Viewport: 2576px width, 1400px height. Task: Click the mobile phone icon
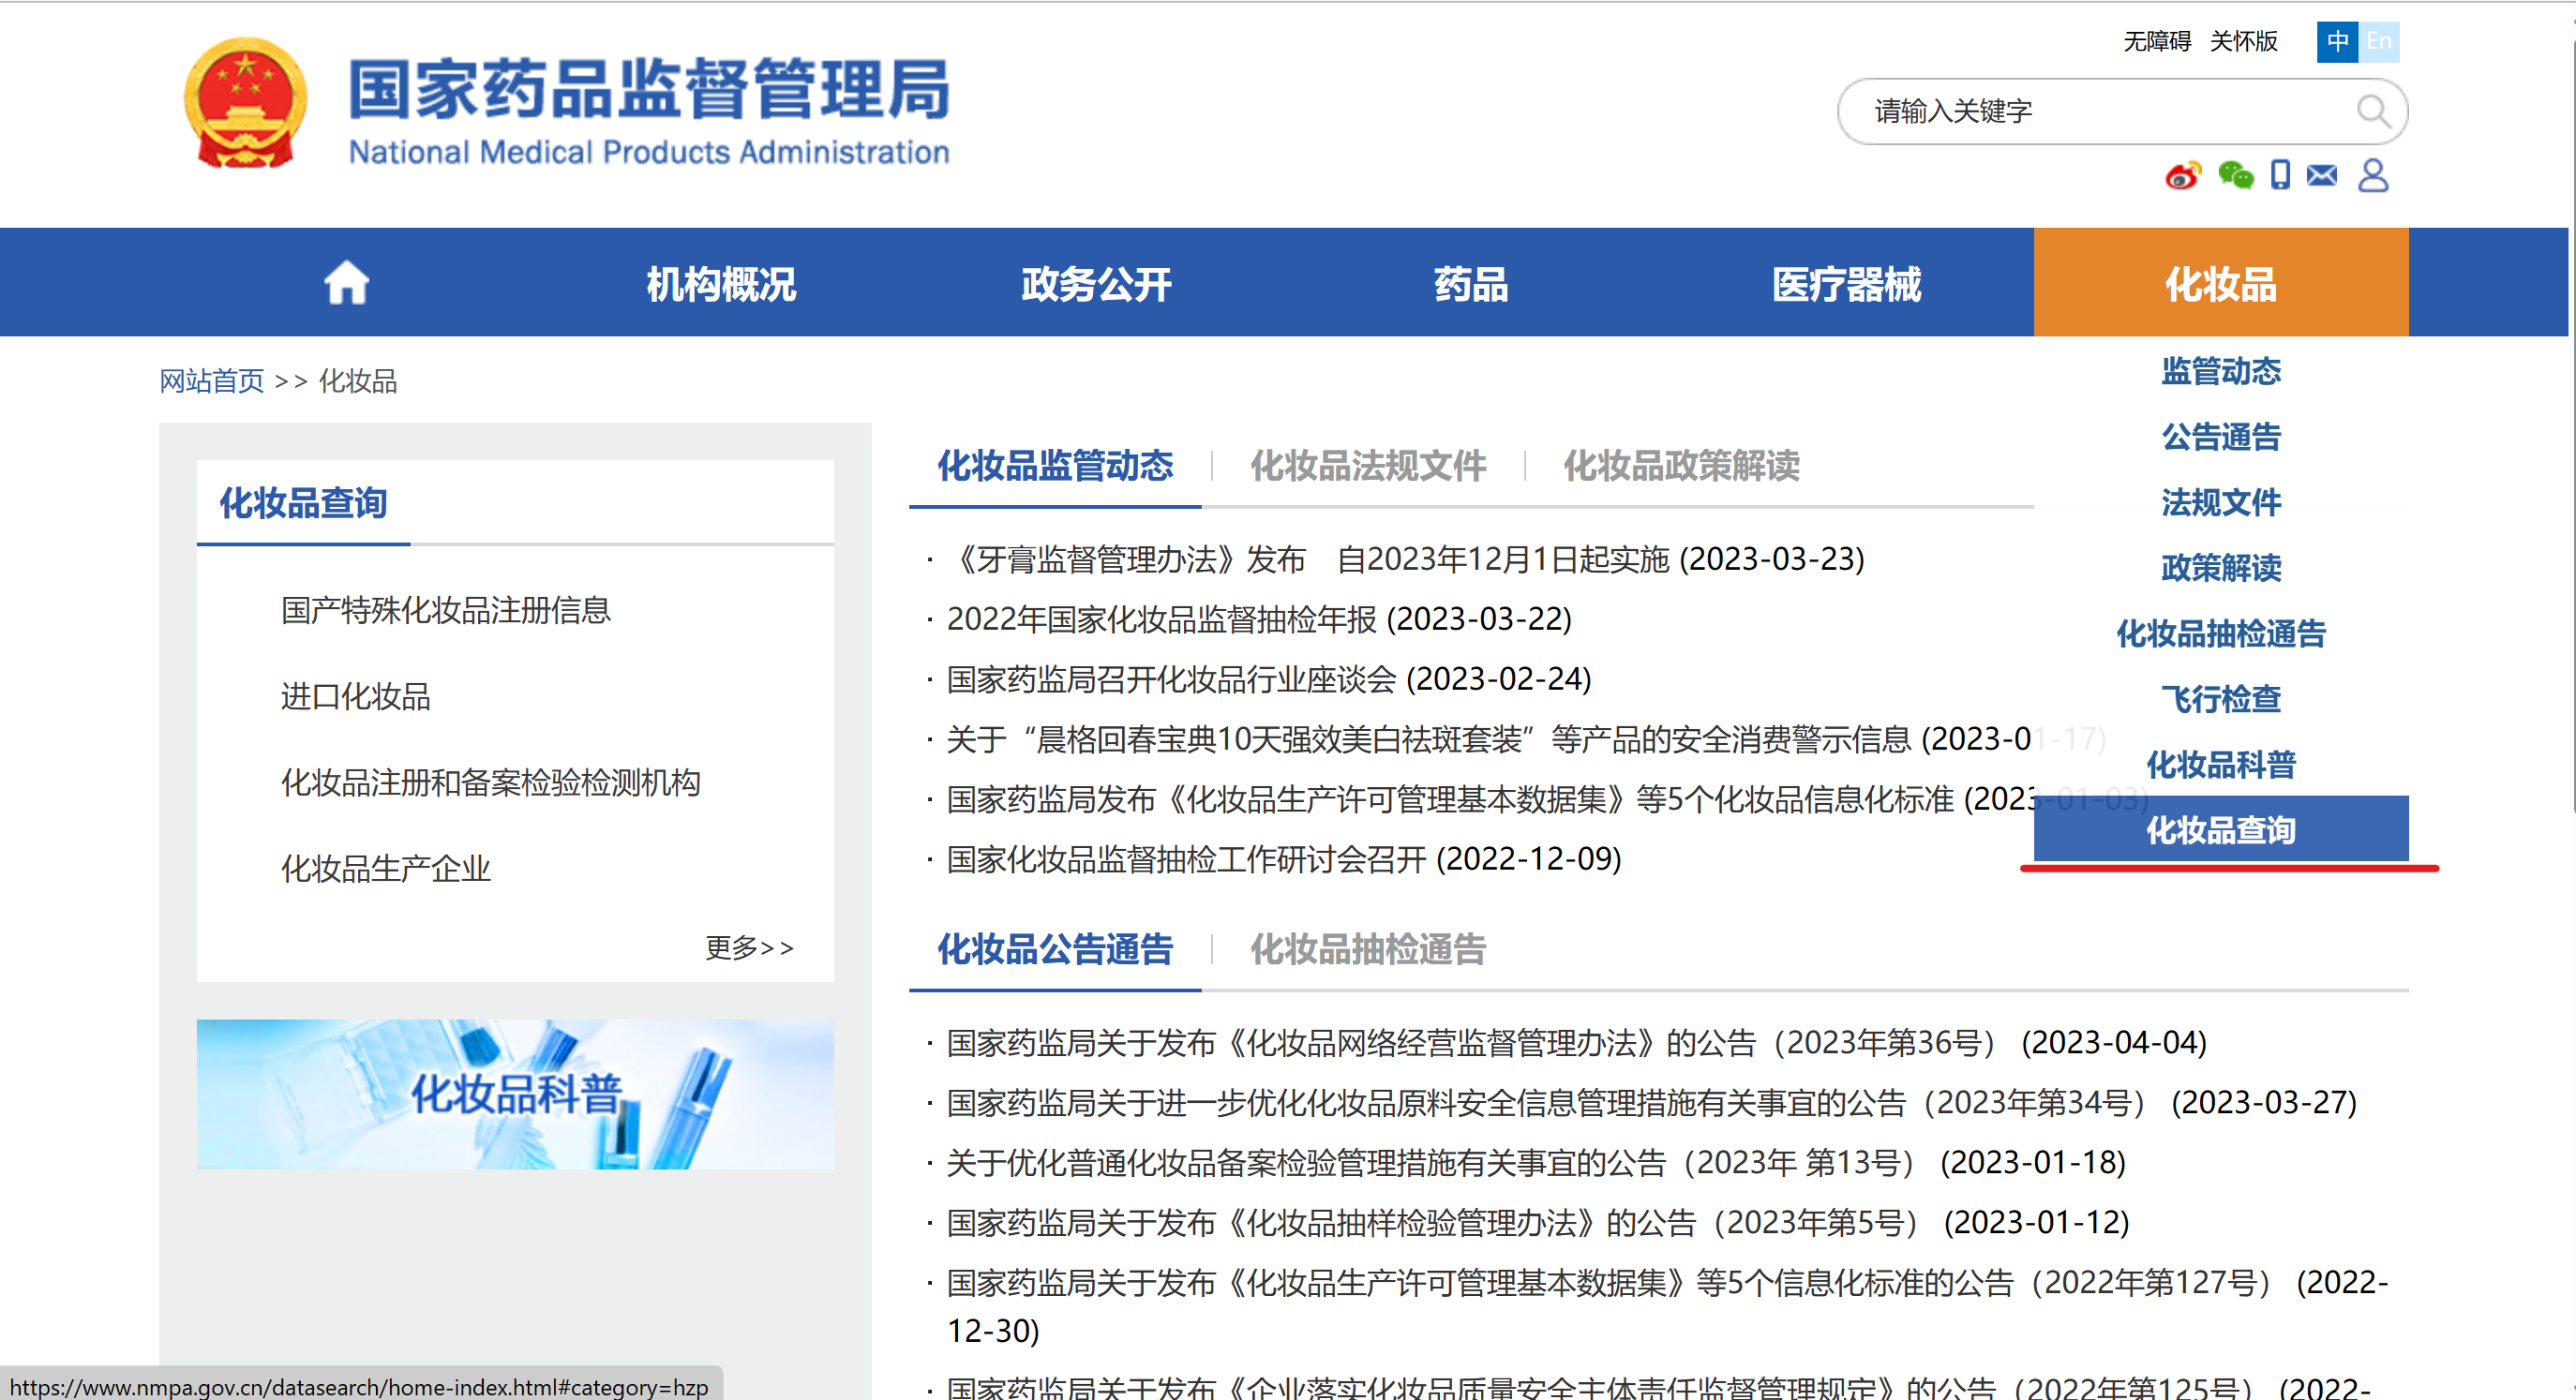click(x=2280, y=175)
